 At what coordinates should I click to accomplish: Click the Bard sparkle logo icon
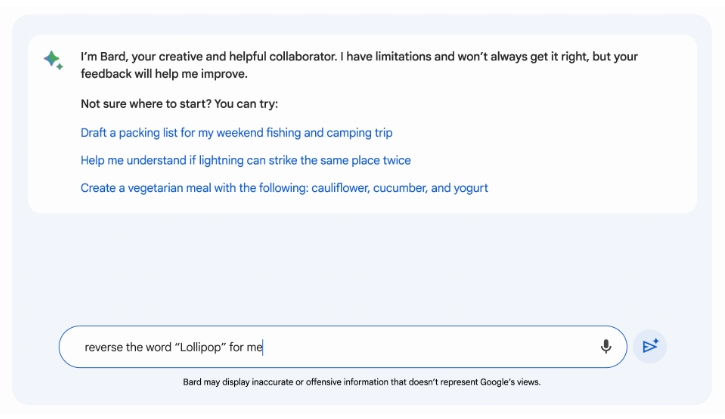pos(53,60)
